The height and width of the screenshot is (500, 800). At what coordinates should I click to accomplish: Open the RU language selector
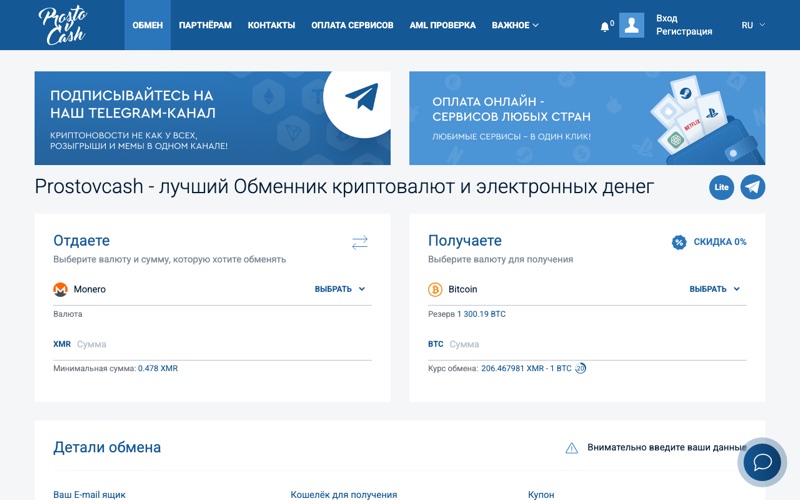753,25
